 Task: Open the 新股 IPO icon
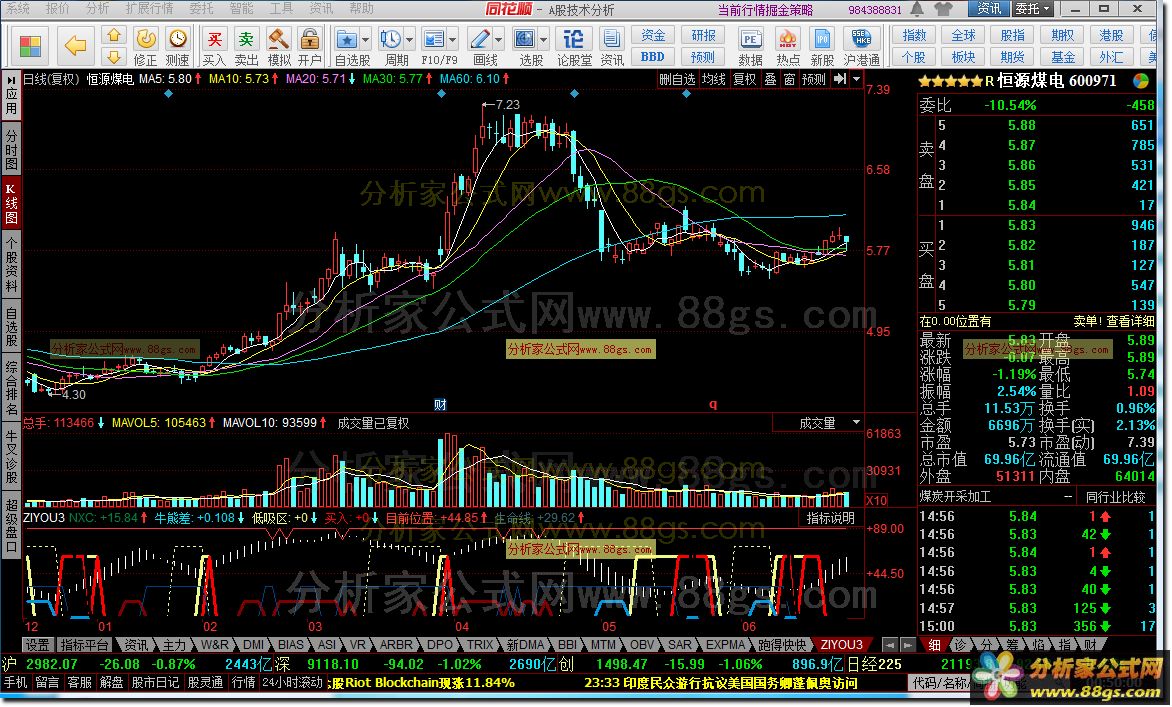[822, 46]
